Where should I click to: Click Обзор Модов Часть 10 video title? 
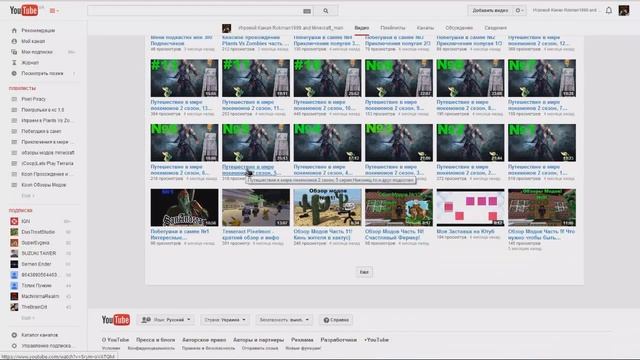coord(394,234)
